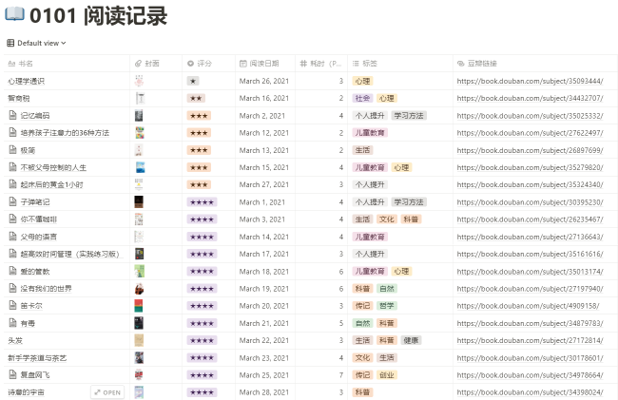This screenshot has height=400, width=618.
Task: Open the douban link ending 4909158
Action: click(528, 306)
